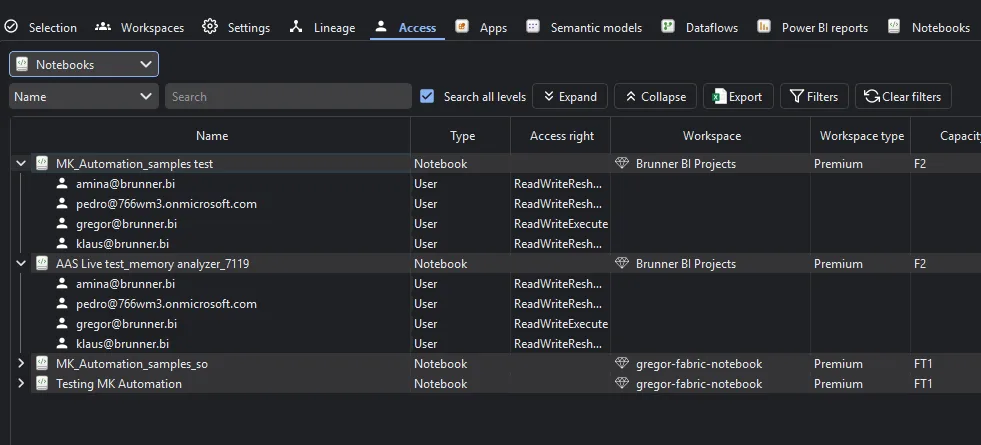
Task: Open the Name search field dropdown
Action: pos(84,96)
